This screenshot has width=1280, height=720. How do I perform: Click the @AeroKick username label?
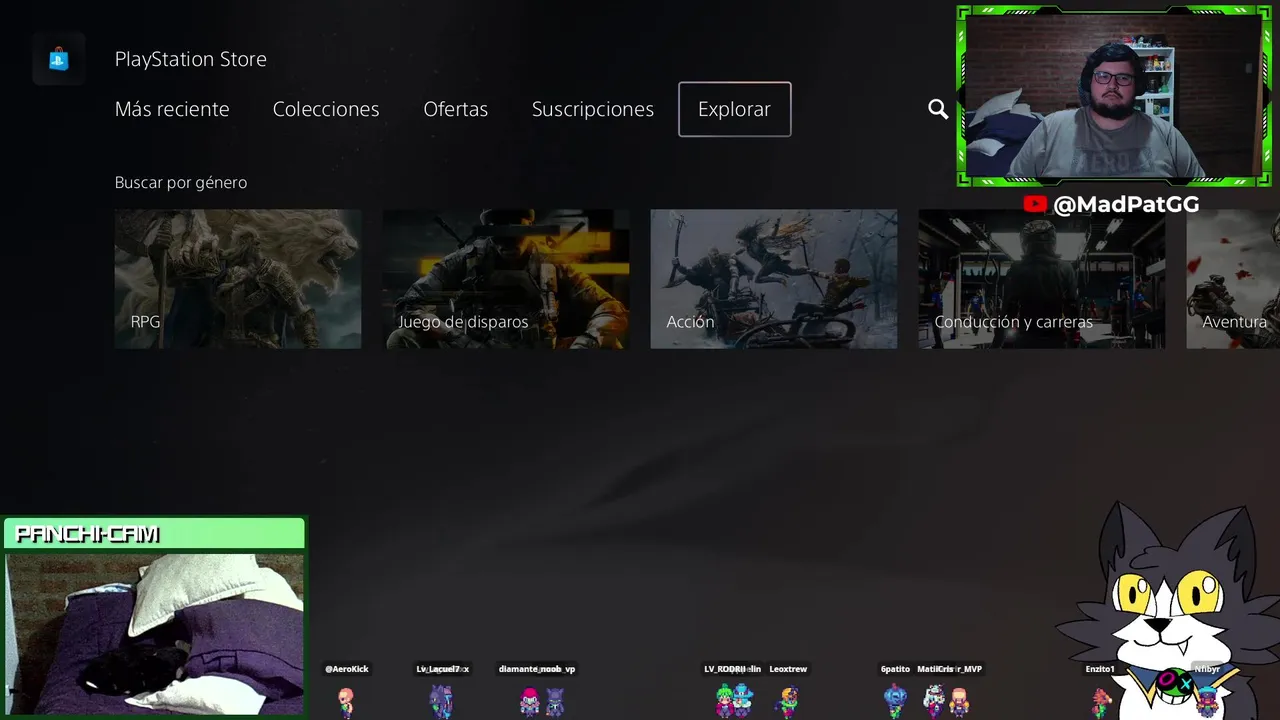[x=347, y=669]
